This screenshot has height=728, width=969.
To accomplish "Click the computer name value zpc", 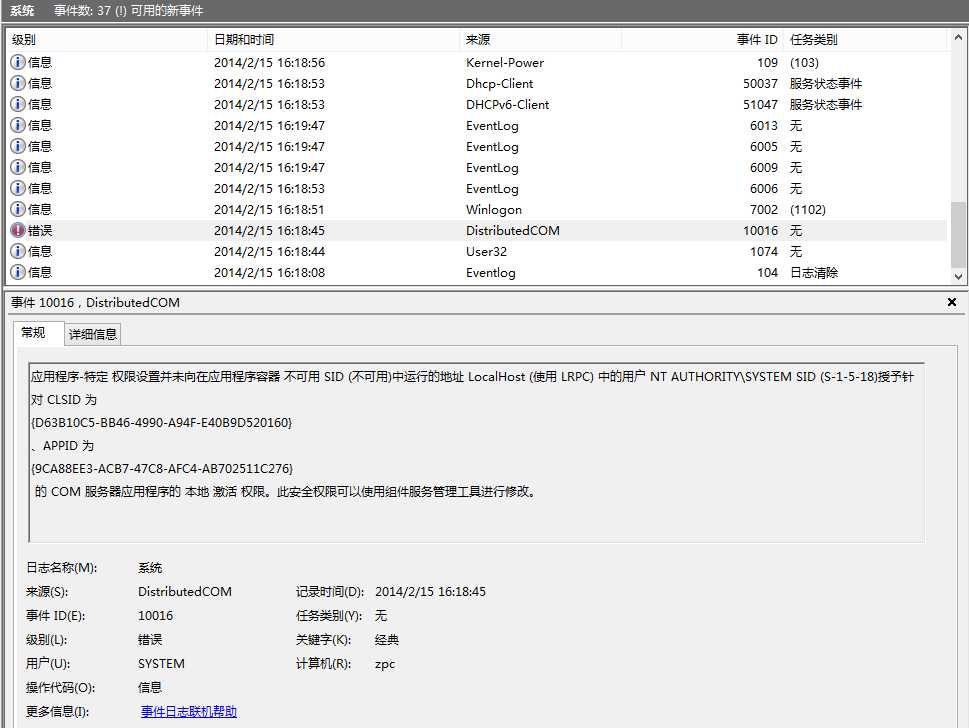I will tap(384, 664).
